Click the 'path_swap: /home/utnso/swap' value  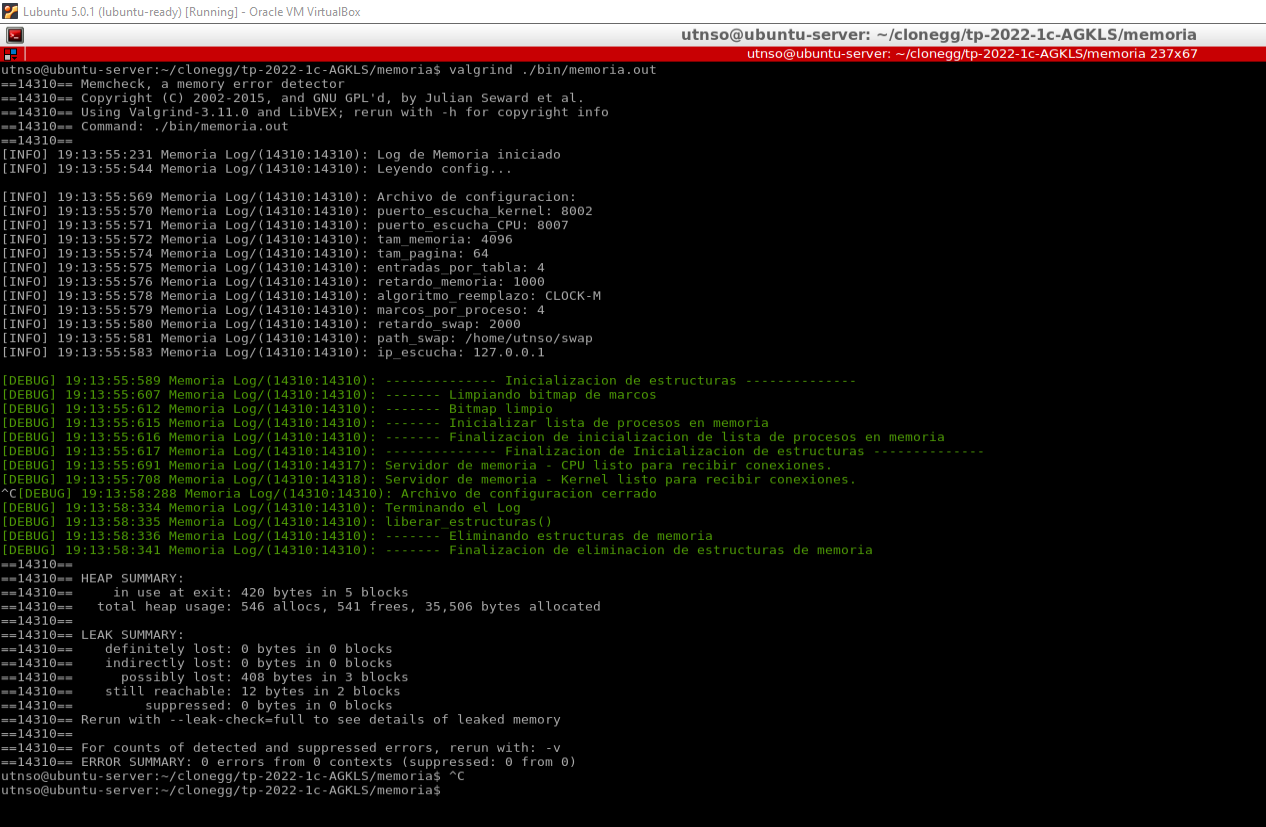click(x=484, y=337)
